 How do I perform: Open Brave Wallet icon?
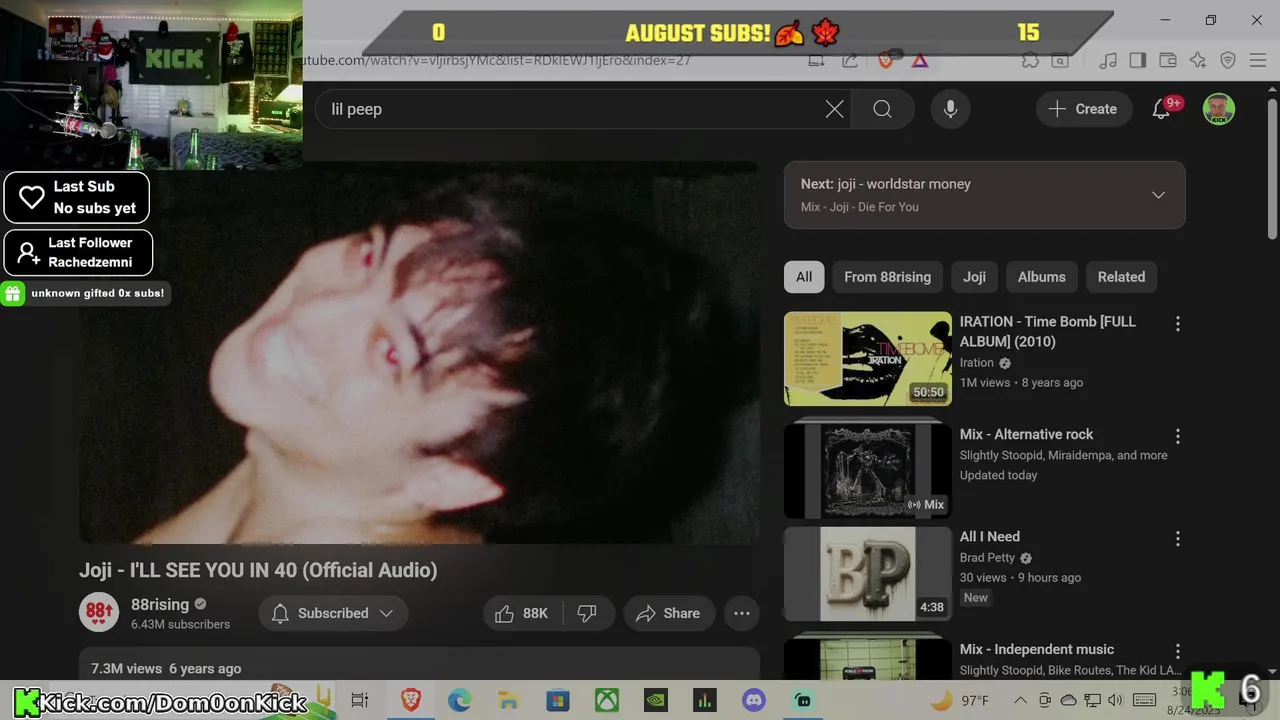tap(1167, 60)
